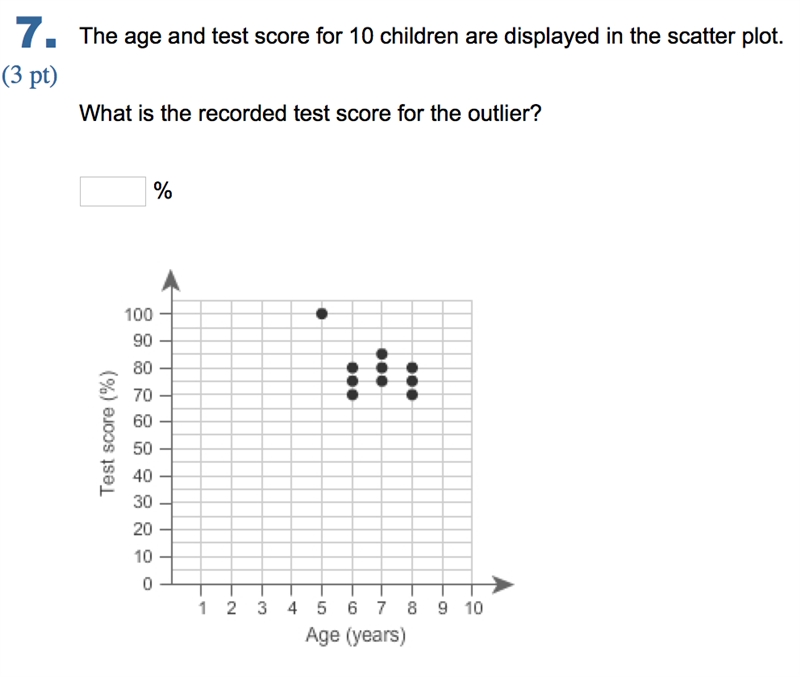This screenshot has width=800, height=677.
Task: Click the 100 tick label on y-axis
Action: [138, 314]
